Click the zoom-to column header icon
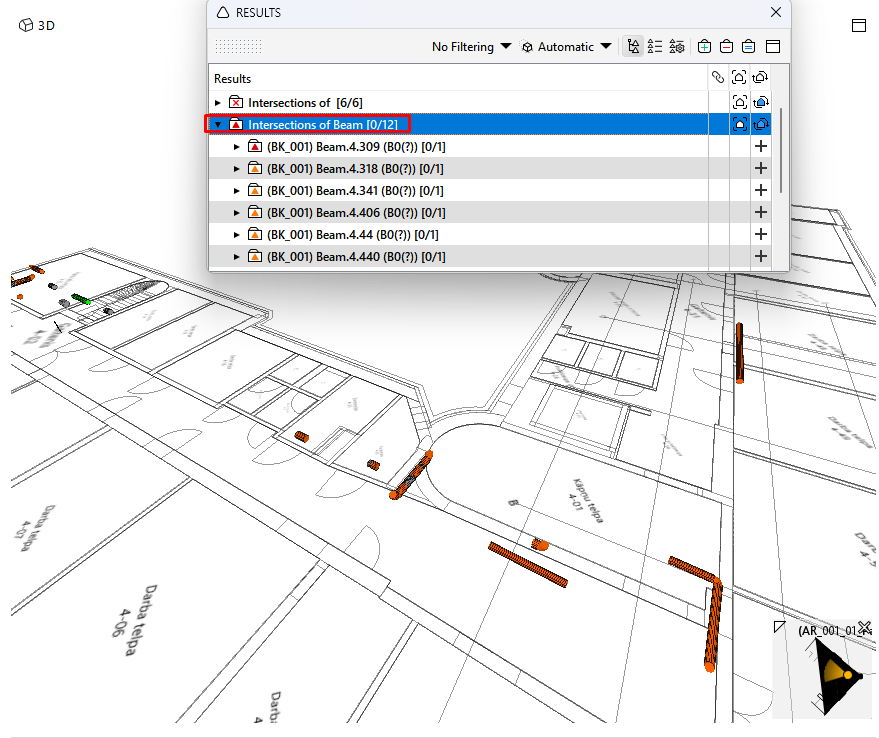879x738 pixels. [739, 77]
